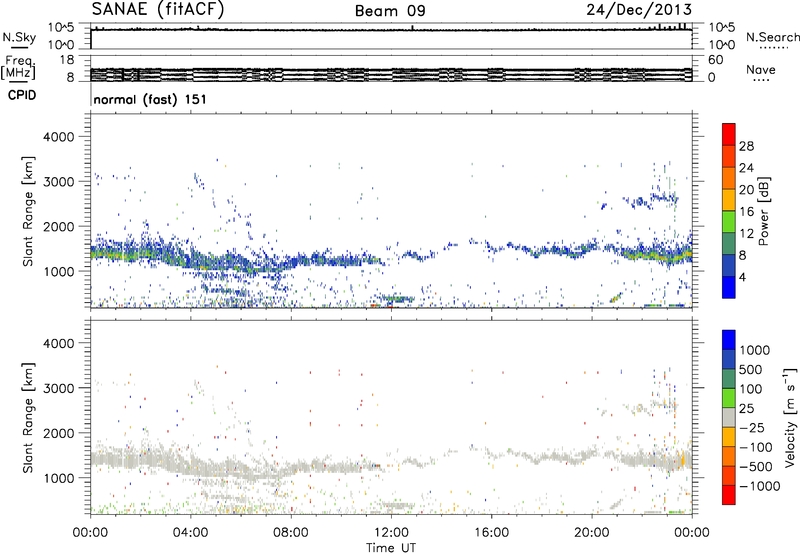This screenshot has height=554, width=800.
Task: Click the normal (fast) 151 mode text
Action: [x=151, y=99]
